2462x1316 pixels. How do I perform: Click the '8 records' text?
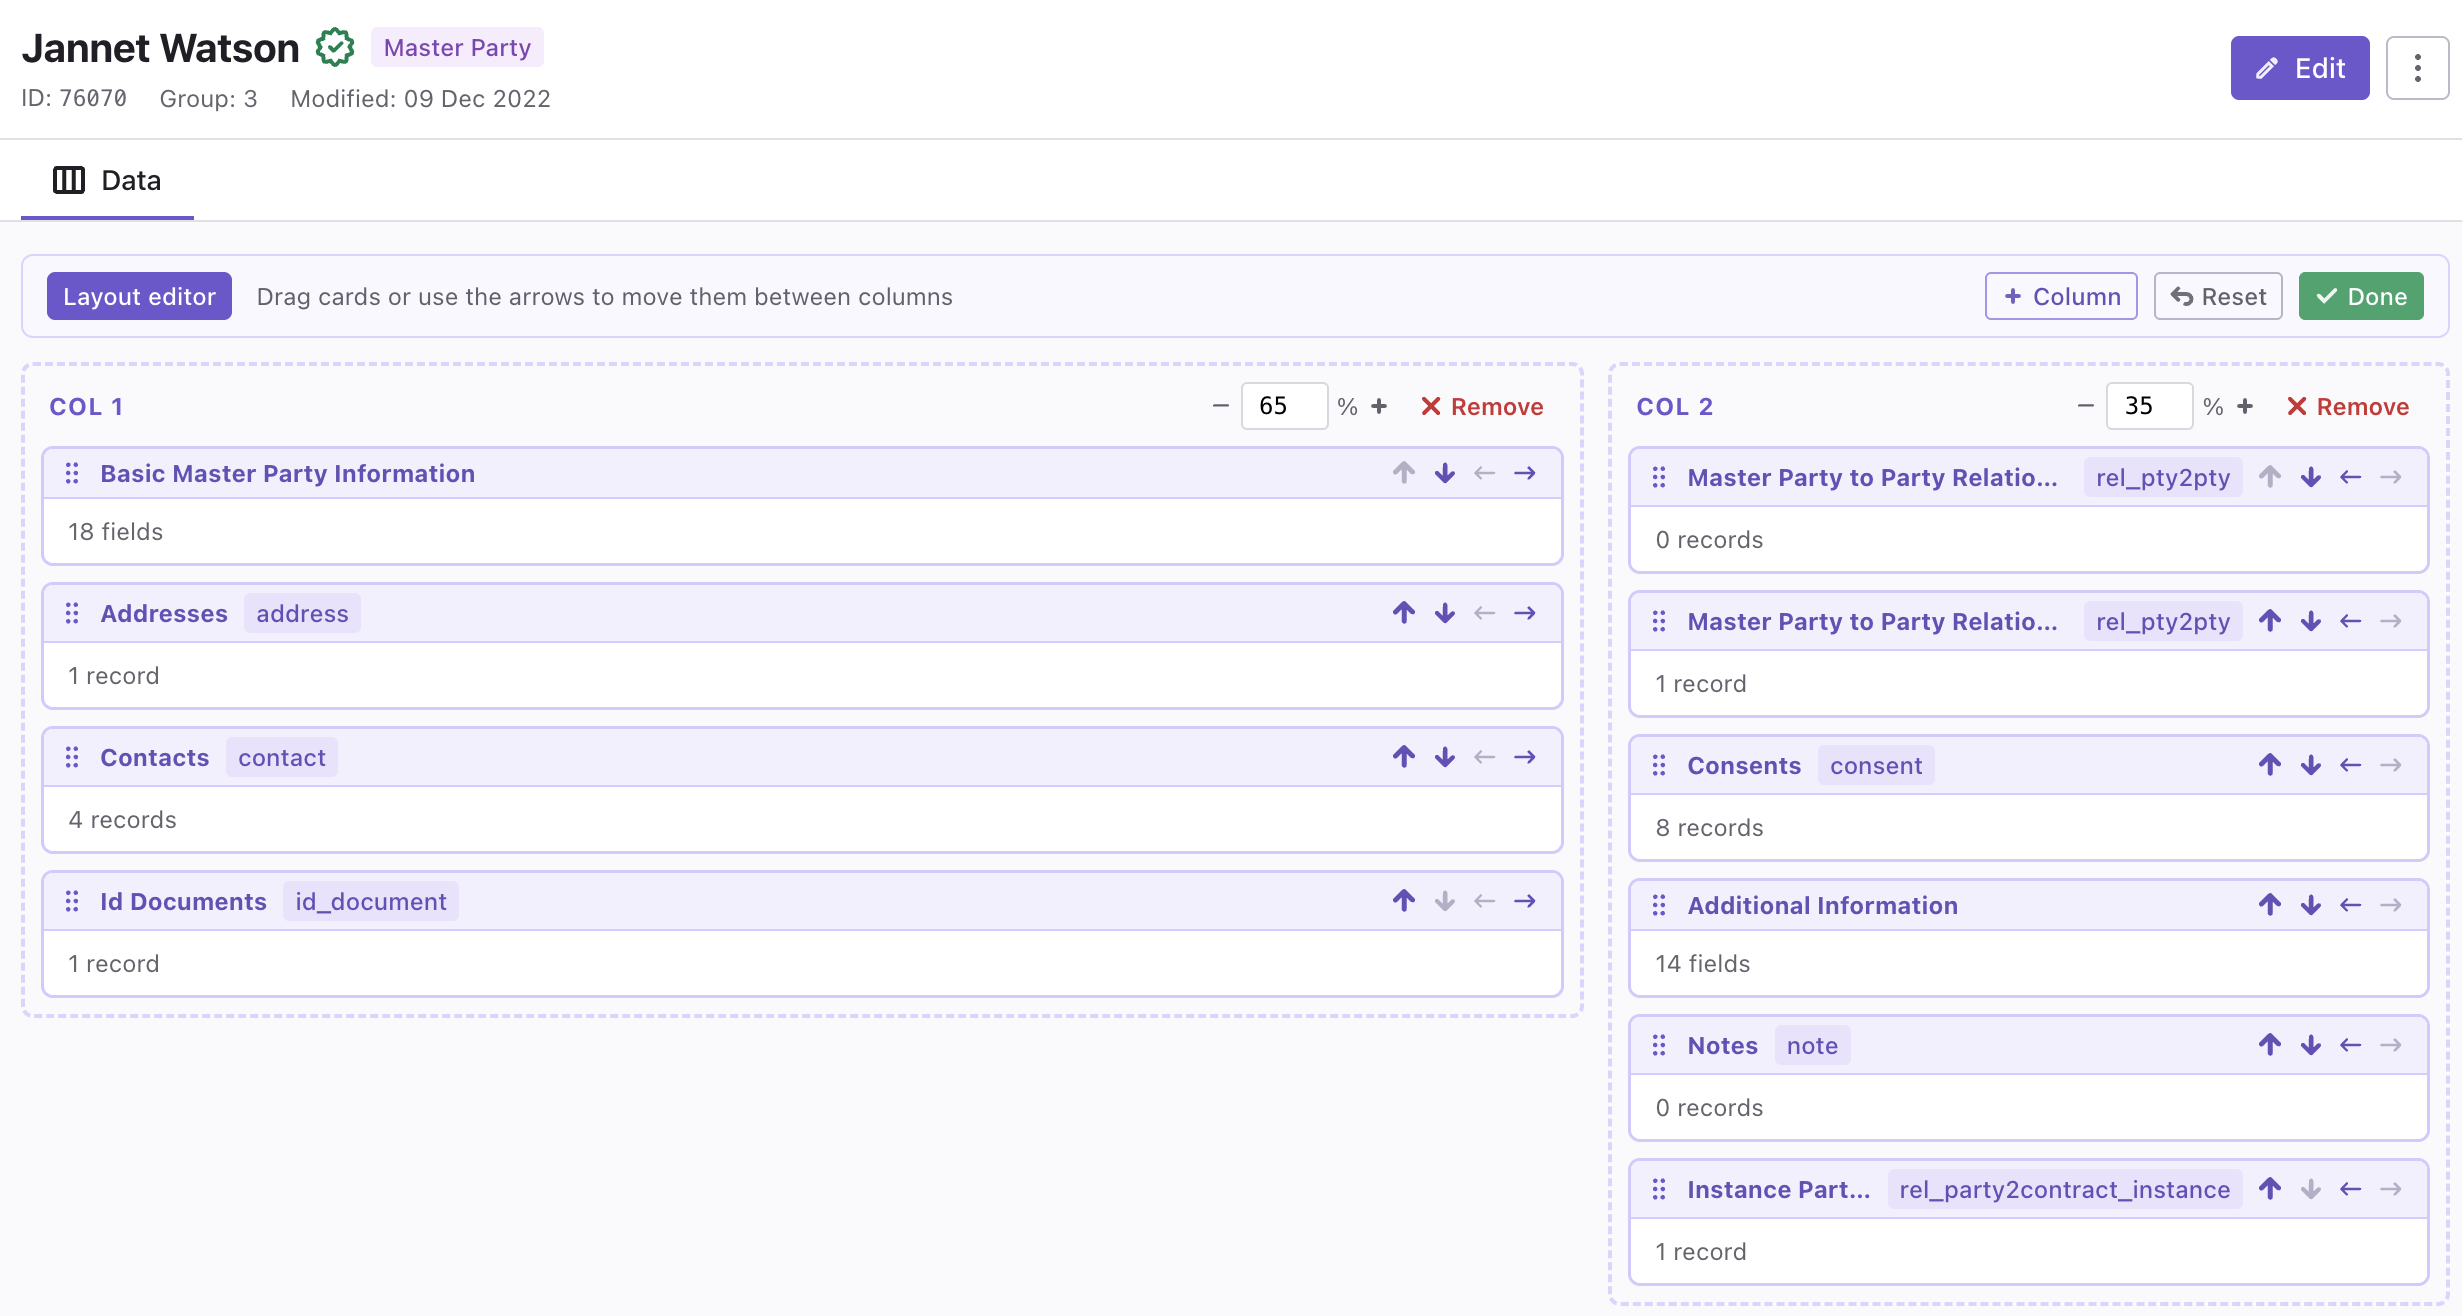tap(1709, 827)
